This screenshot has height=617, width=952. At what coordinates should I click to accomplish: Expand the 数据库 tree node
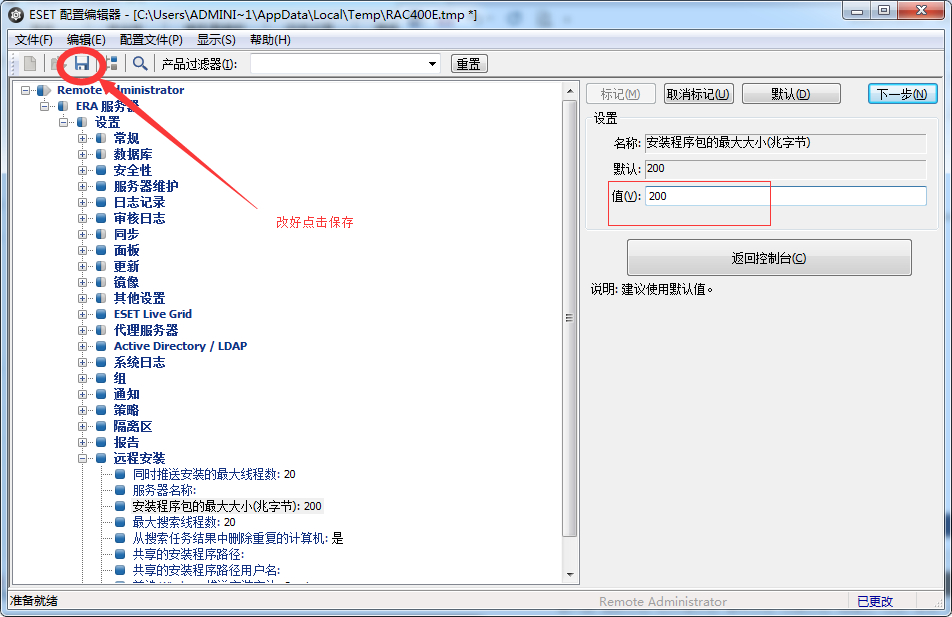(82, 154)
